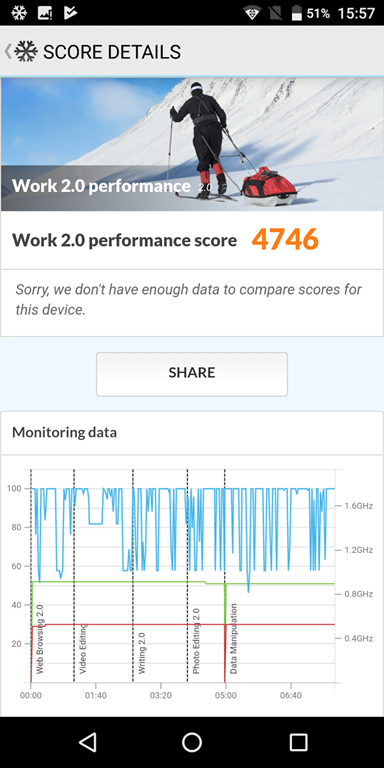Tap the Work 2.0 performance banner image
The width and height of the screenshot is (384, 768).
pos(192,144)
